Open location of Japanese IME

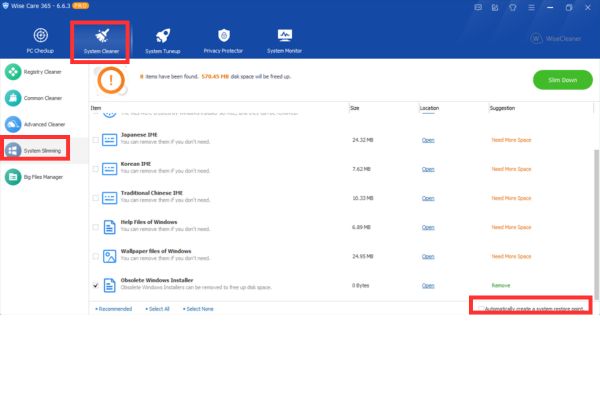point(428,140)
